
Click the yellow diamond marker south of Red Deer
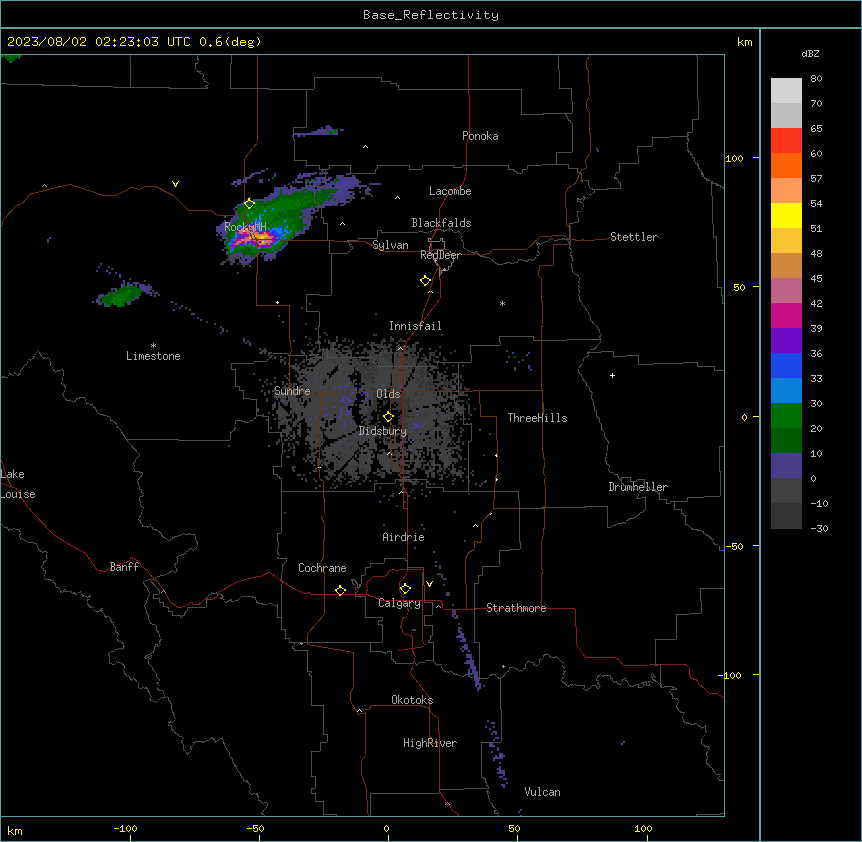tap(425, 281)
